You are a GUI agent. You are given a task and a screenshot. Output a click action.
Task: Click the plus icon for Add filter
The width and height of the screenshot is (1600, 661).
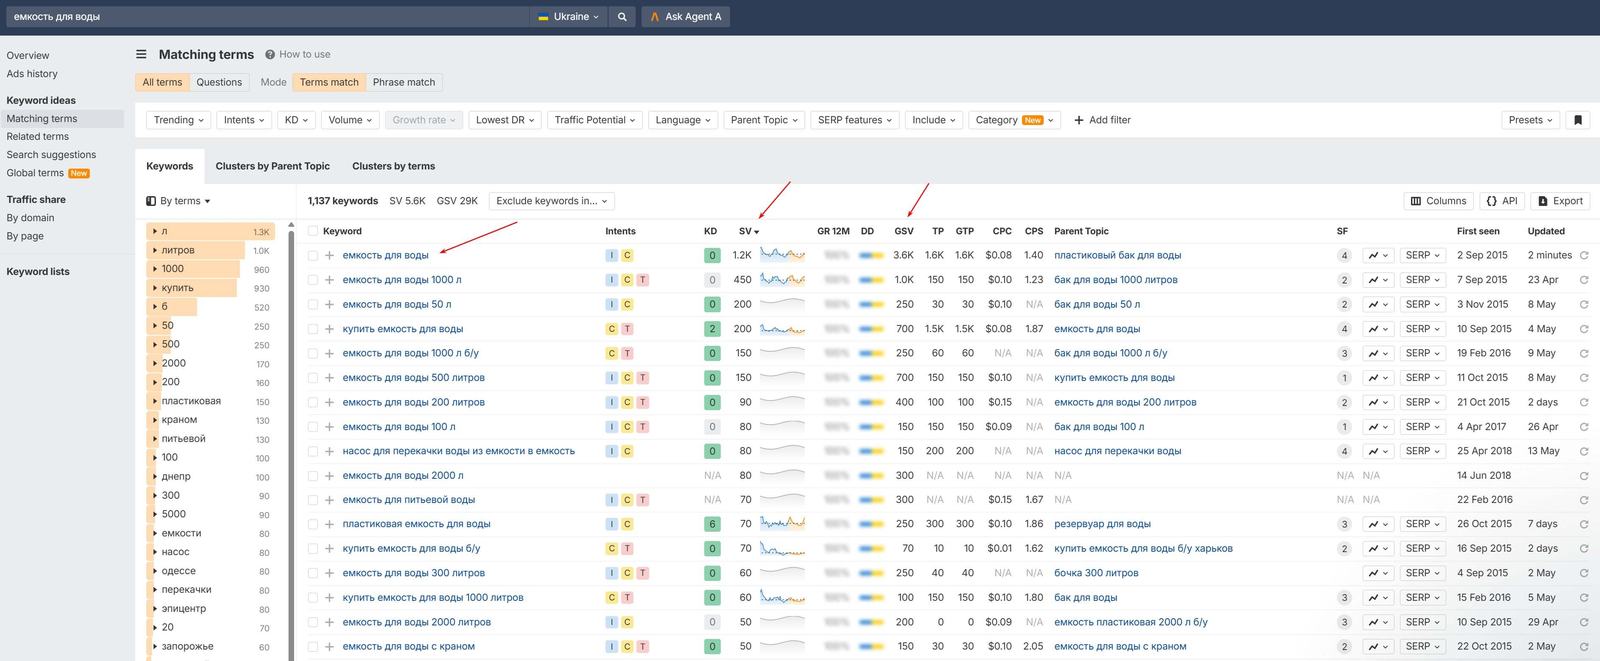(x=1079, y=120)
